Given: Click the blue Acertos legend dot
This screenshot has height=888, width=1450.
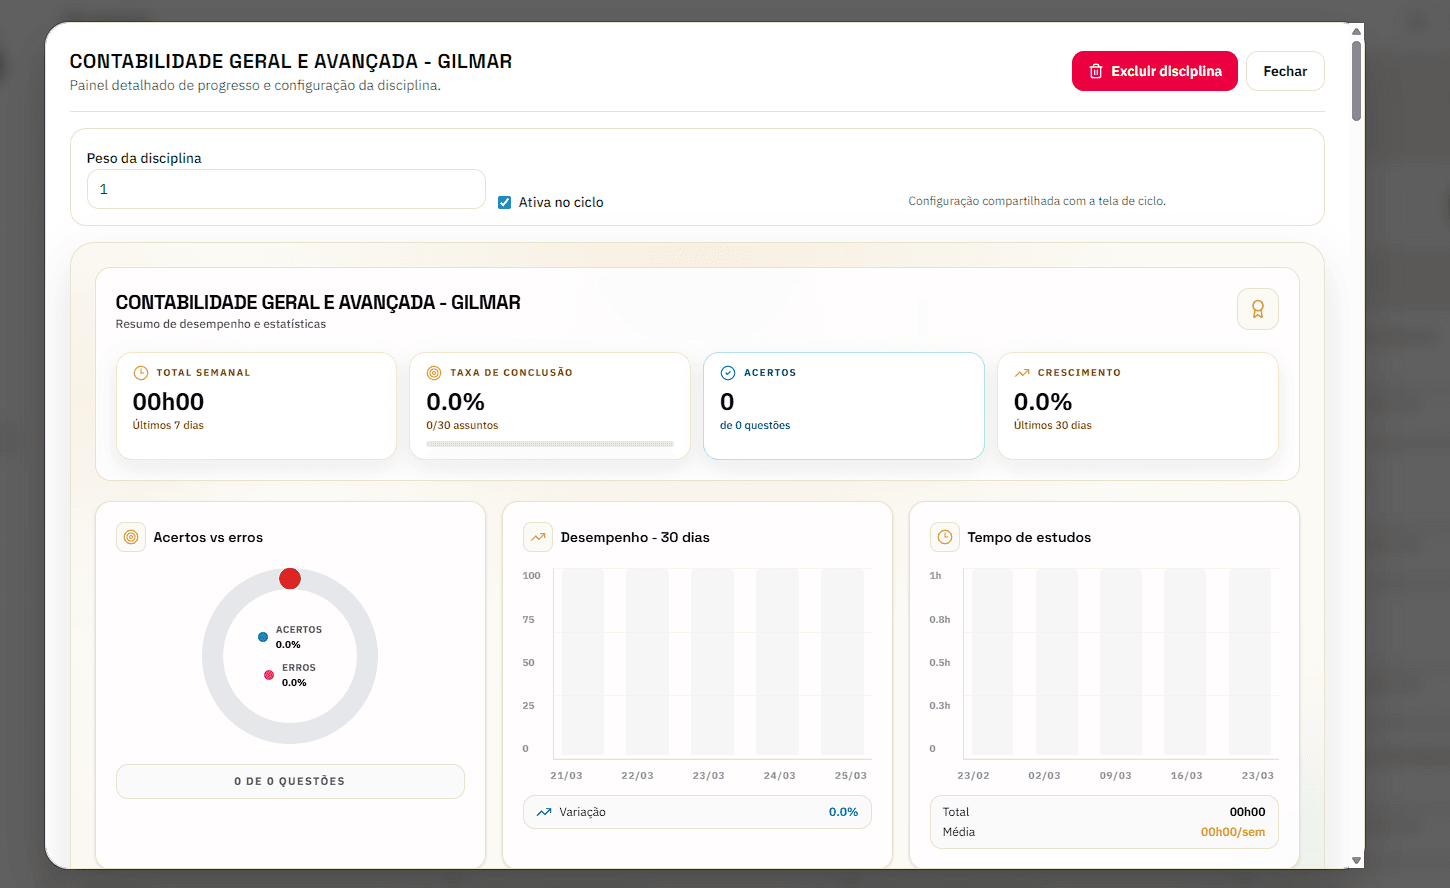Looking at the screenshot, I should tap(263, 637).
